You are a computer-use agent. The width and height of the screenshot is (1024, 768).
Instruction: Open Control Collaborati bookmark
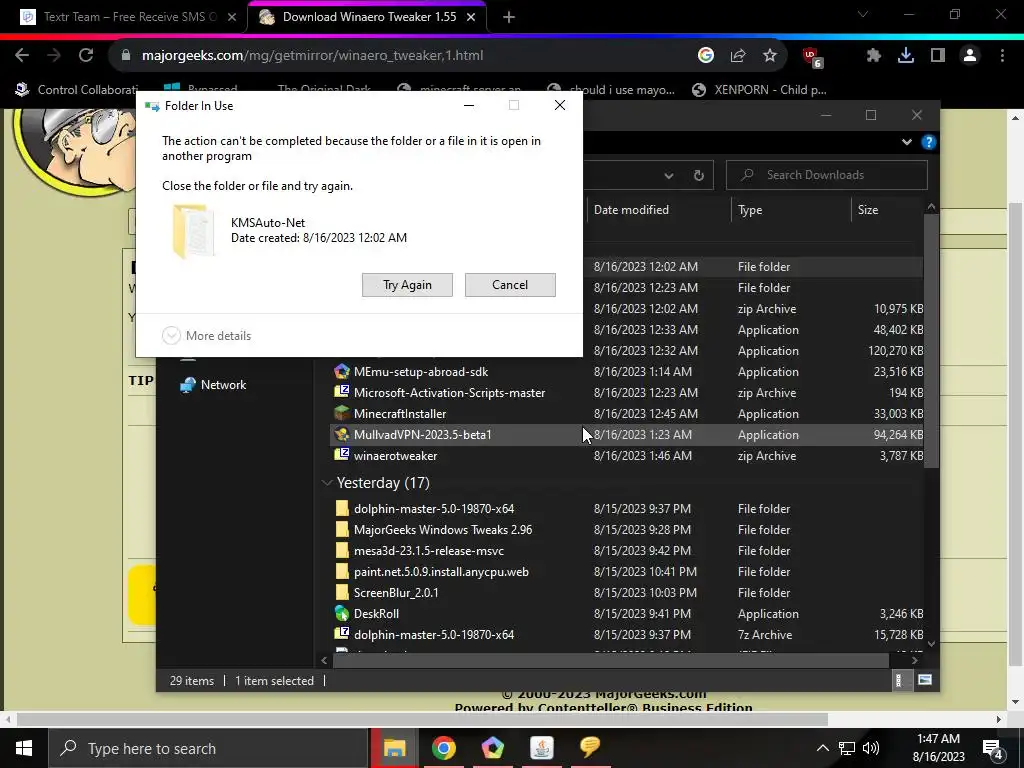point(77,89)
